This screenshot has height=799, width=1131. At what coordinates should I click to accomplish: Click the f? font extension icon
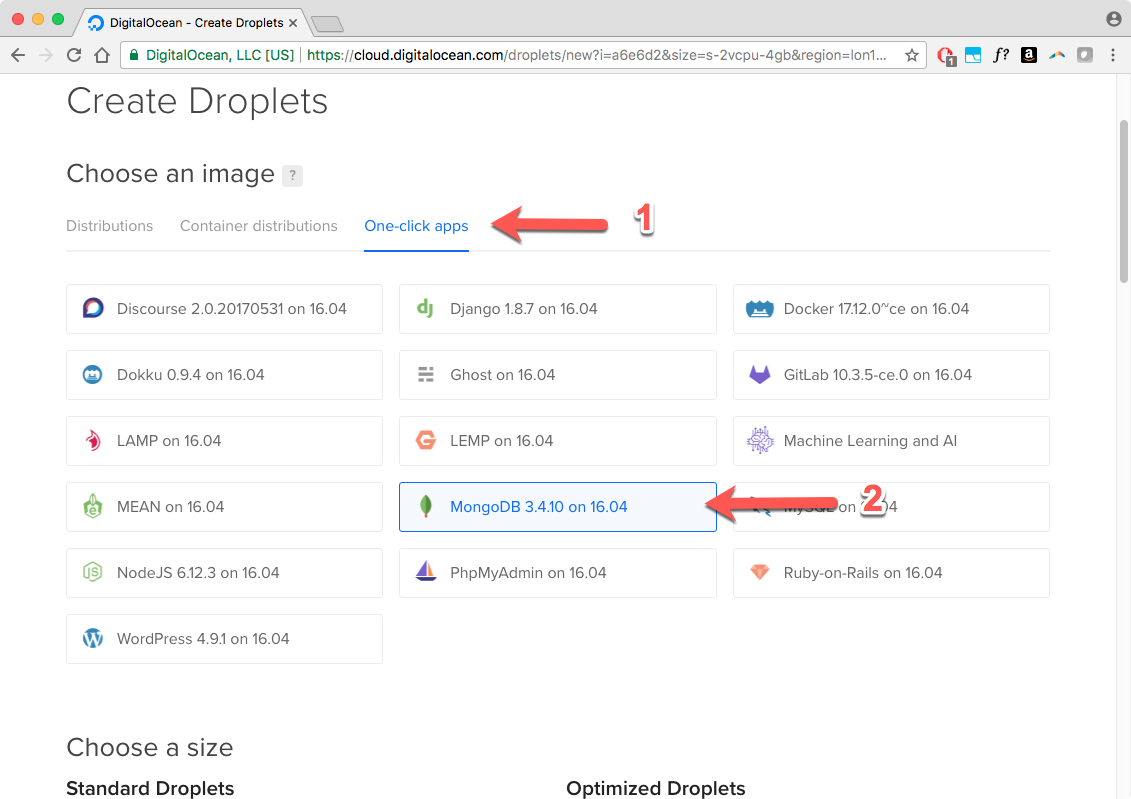tap(1000, 55)
